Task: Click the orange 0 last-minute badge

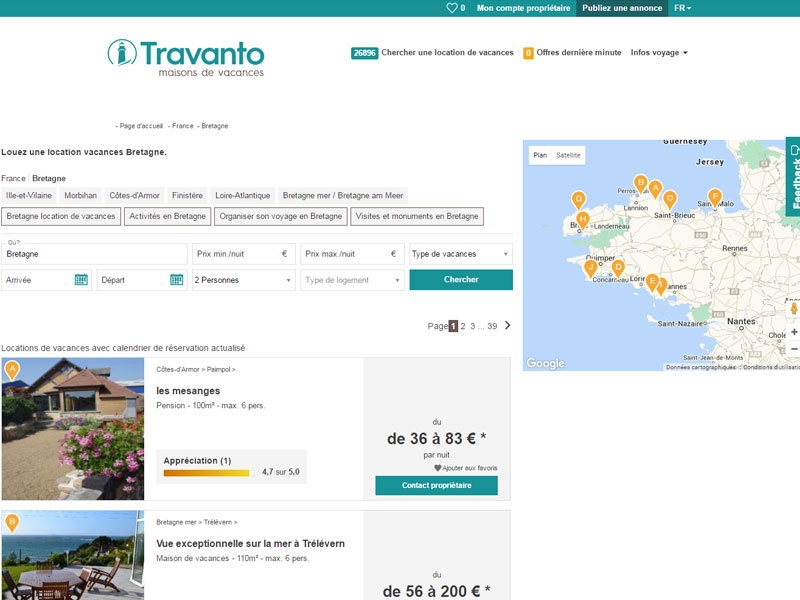Action: point(528,53)
